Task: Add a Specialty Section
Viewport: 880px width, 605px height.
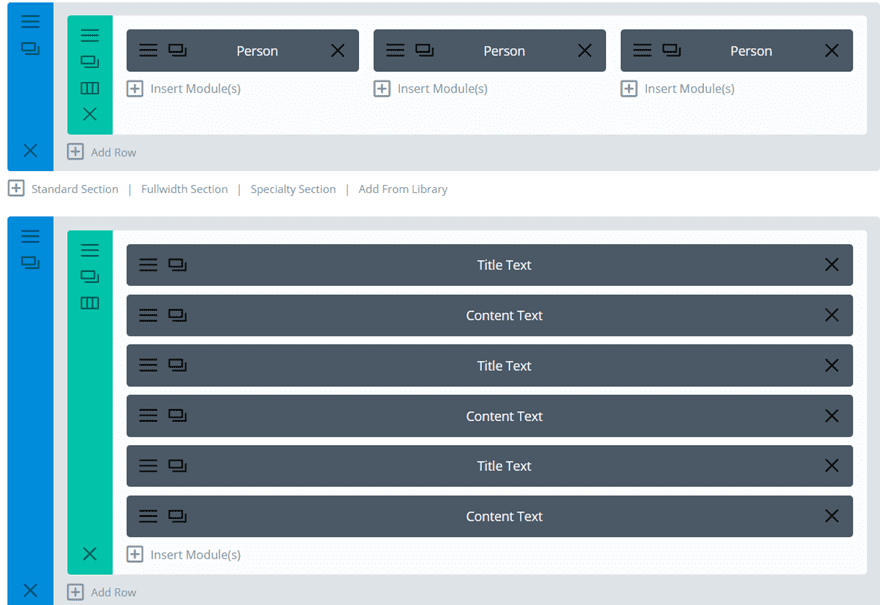Action: pyautogui.click(x=293, y=189)
